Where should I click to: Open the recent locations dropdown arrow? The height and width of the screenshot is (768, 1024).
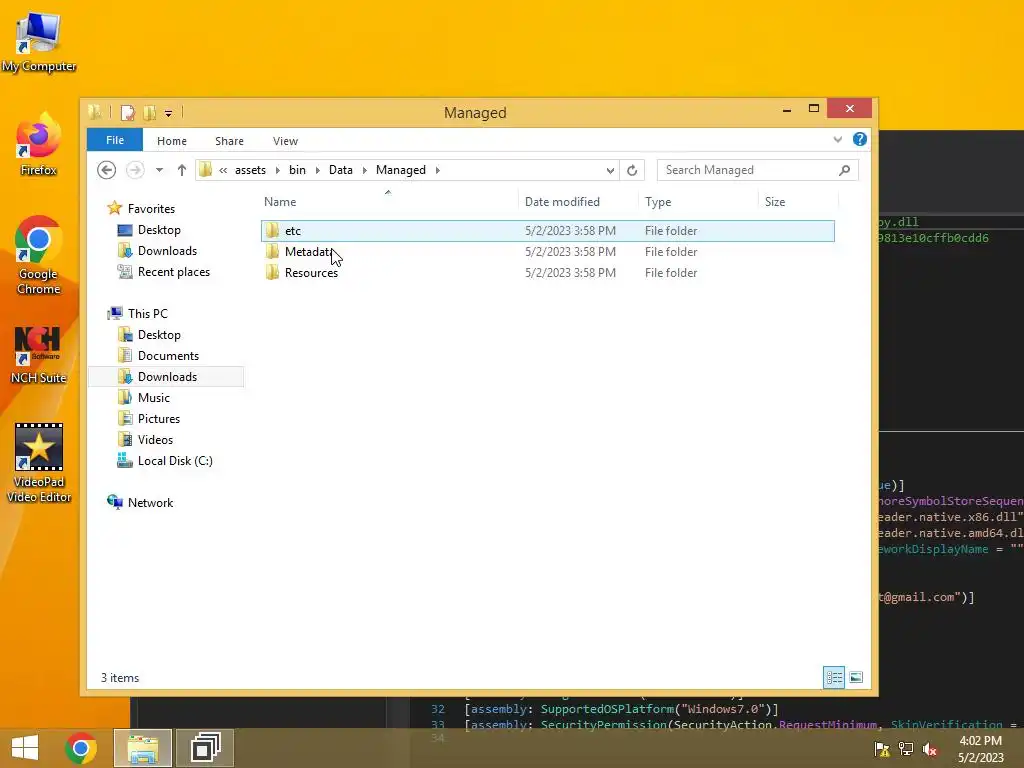click(x=159, y=170)
